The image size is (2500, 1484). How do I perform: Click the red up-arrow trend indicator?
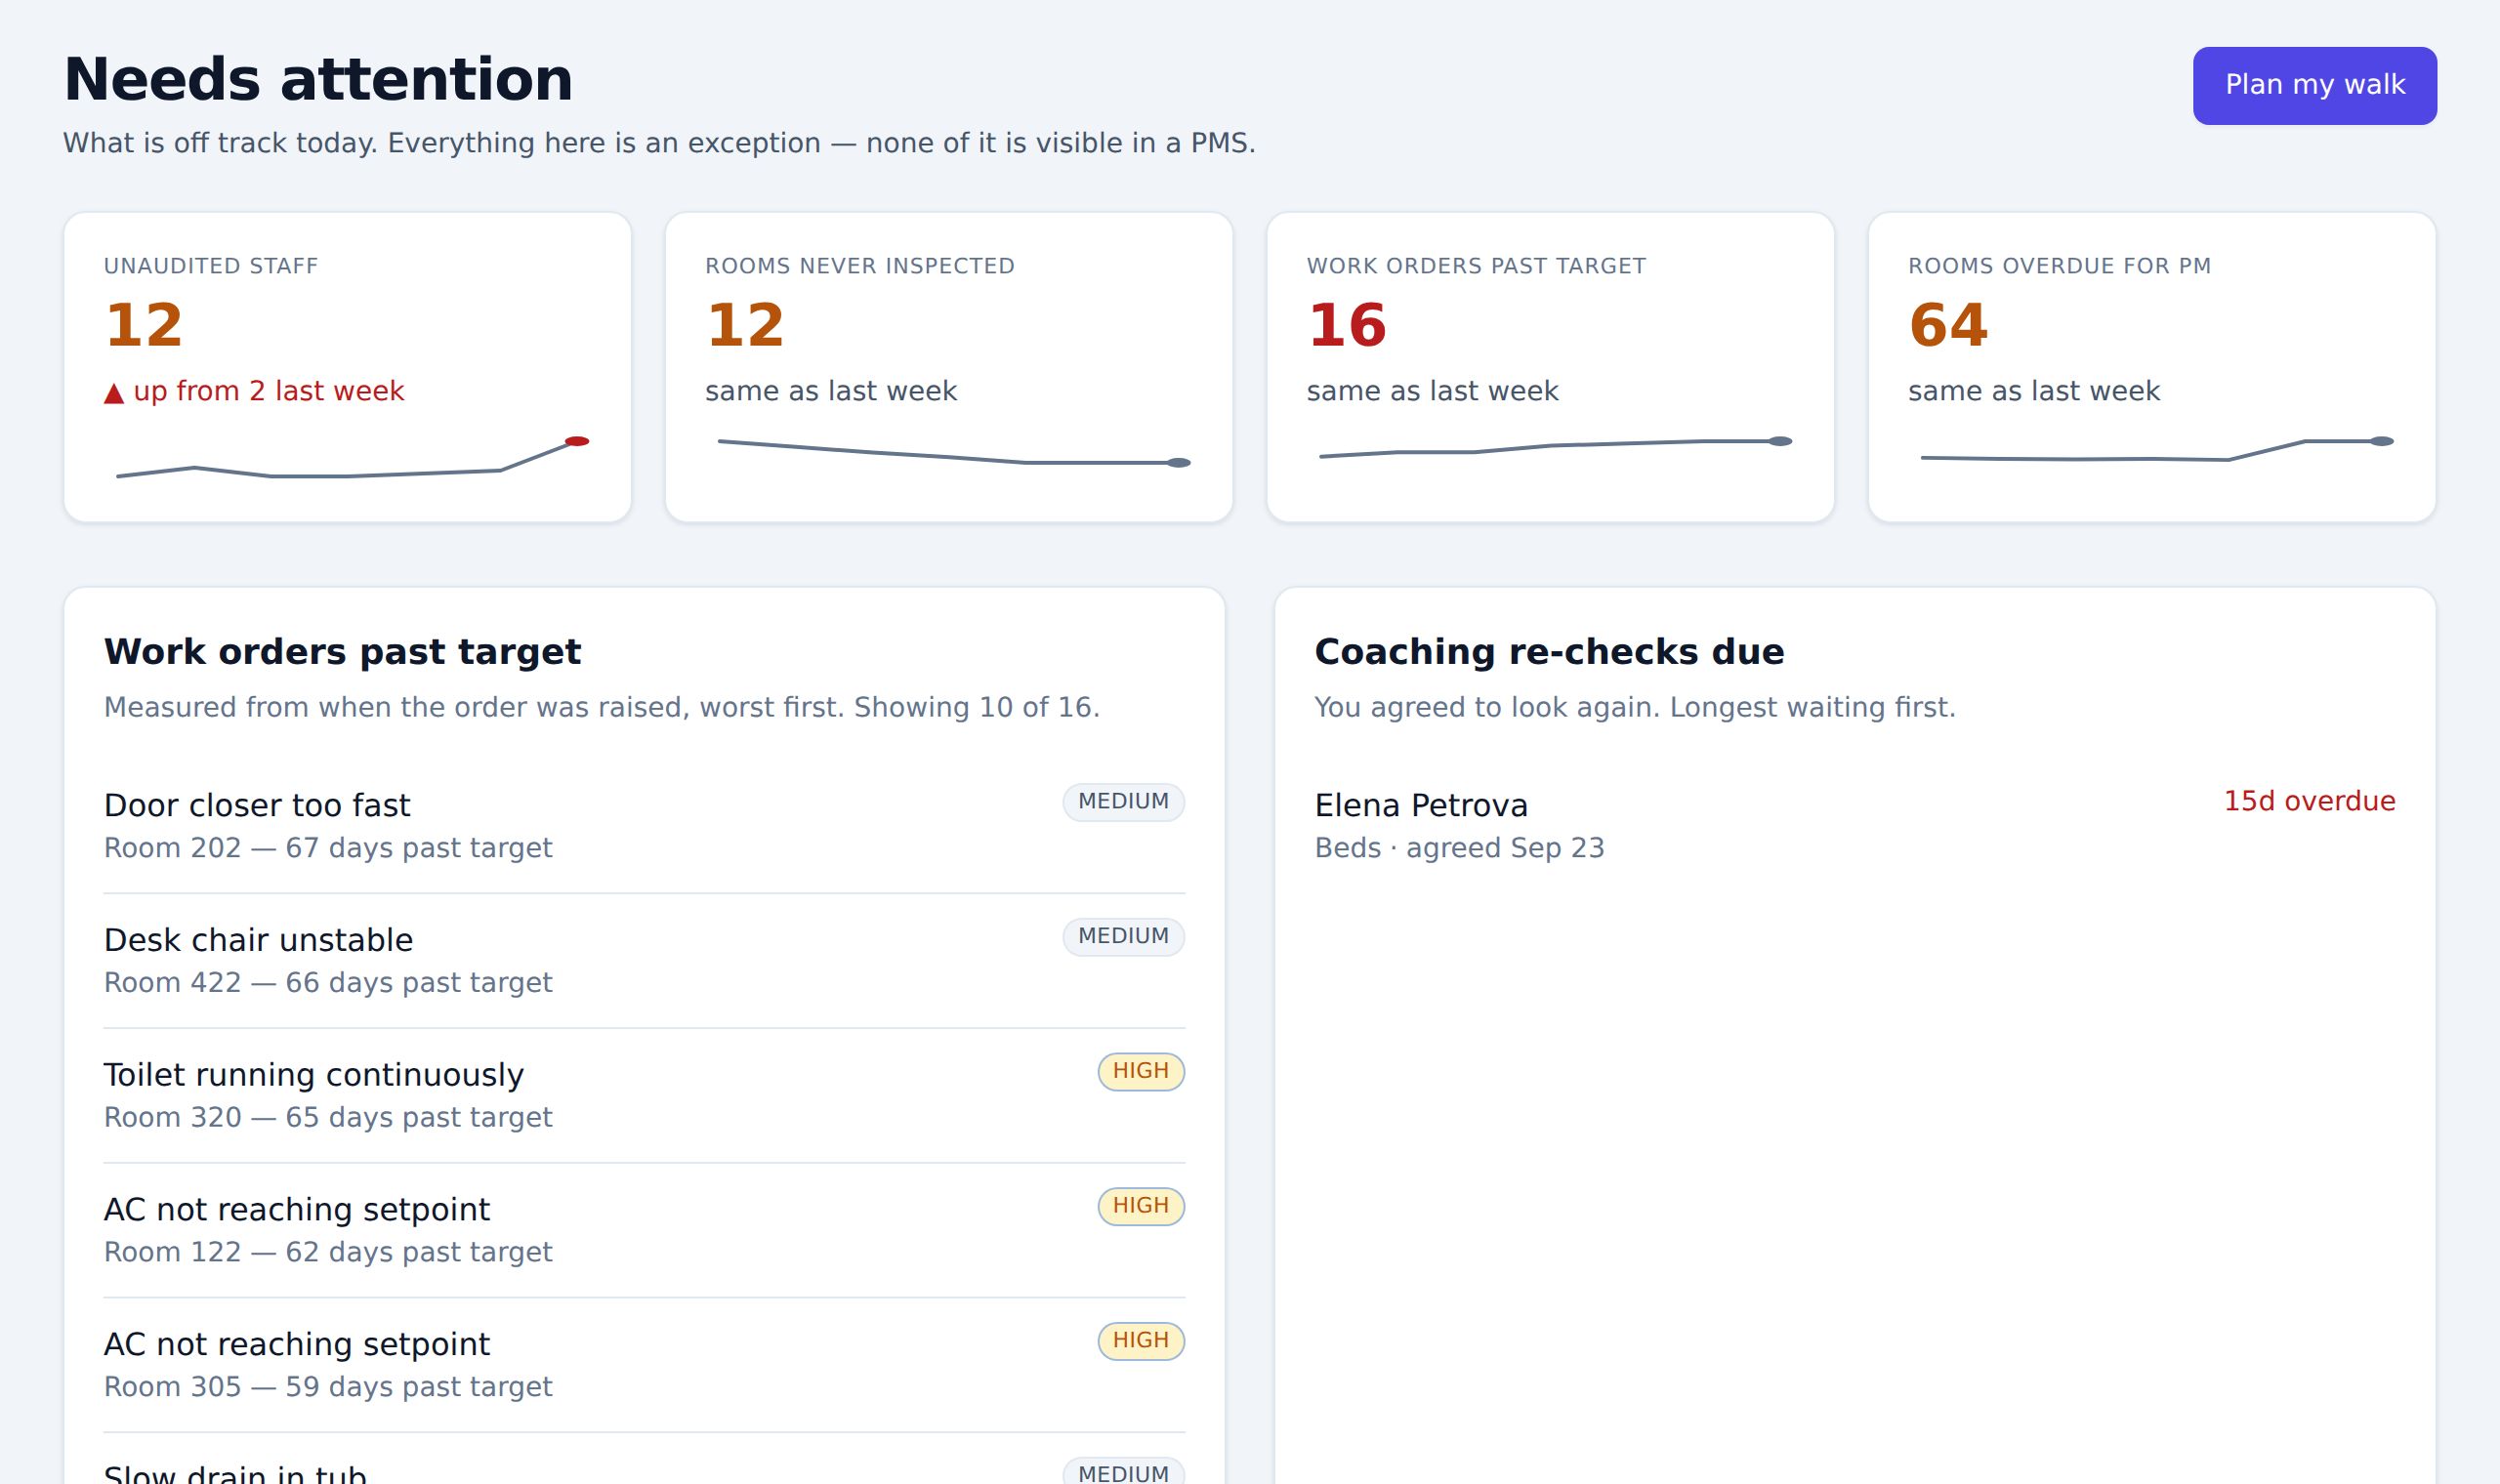tap(114, 393)
